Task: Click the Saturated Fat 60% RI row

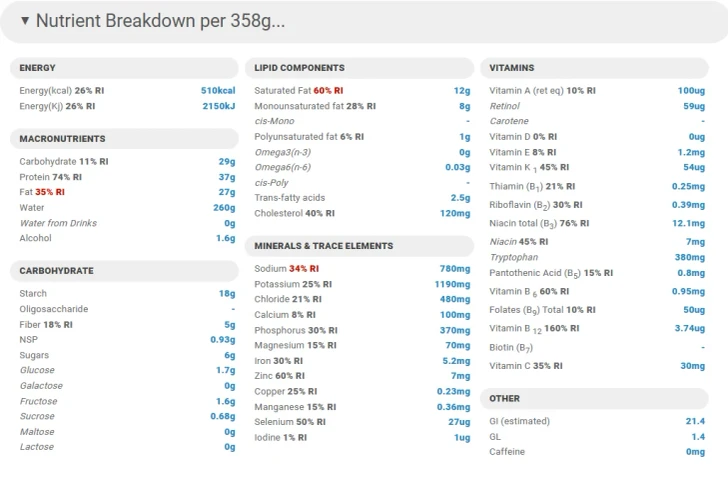Action: pos(362,91)
